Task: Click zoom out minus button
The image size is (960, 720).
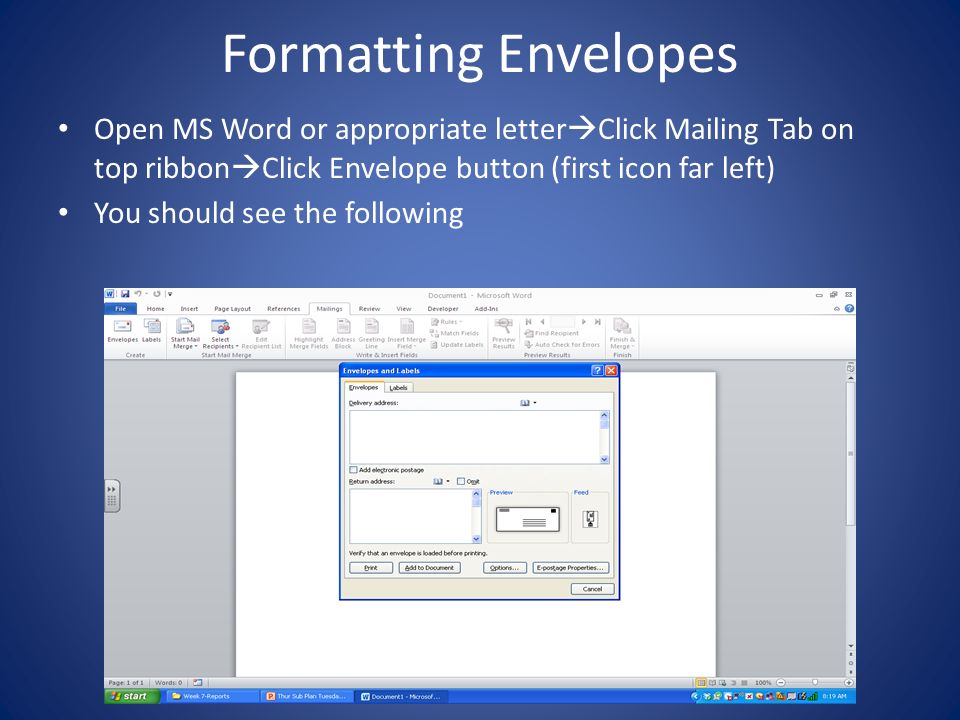Action: pyautogui.click(x=781, y=682)
